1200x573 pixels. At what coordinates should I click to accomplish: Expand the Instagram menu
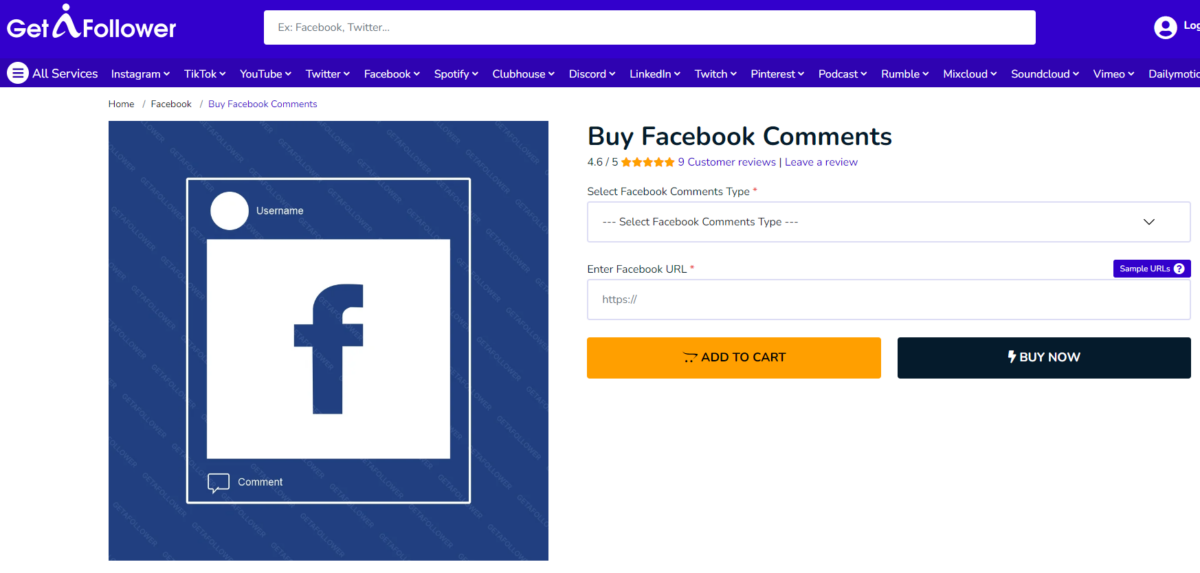(140, 74)
